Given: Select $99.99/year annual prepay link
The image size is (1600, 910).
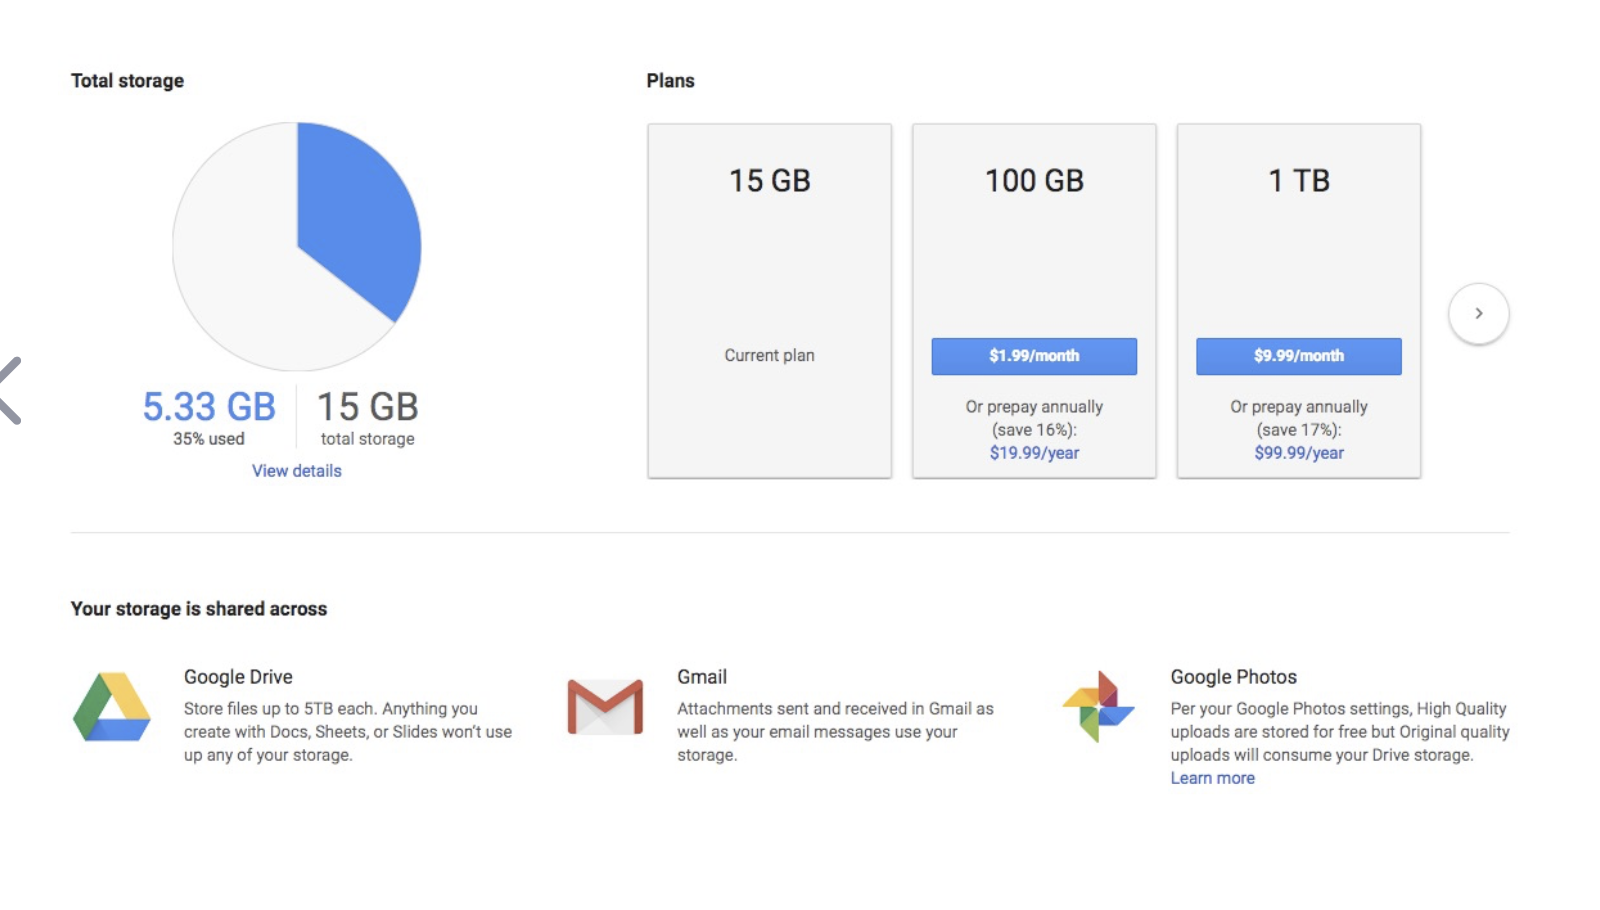Looking at the screenshot, I should pos(1299,453).
